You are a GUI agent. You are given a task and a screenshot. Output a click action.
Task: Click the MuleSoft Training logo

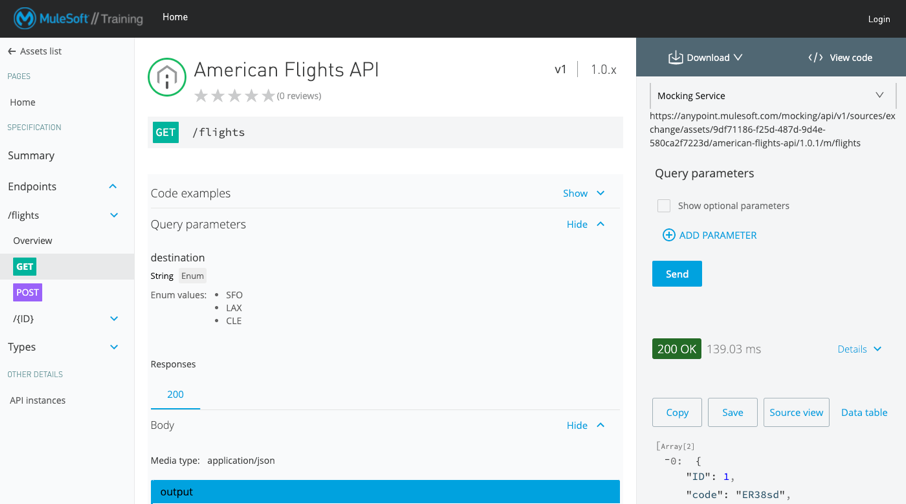(79, 18)
